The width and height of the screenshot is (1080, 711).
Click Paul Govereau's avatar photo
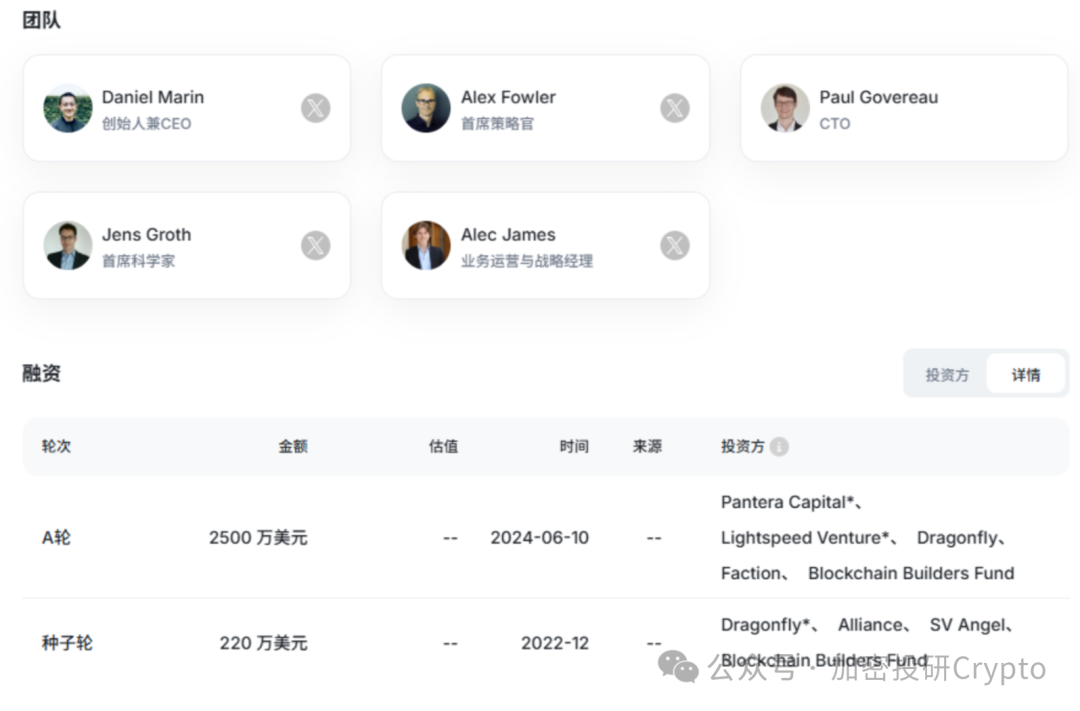click(785, 108)
